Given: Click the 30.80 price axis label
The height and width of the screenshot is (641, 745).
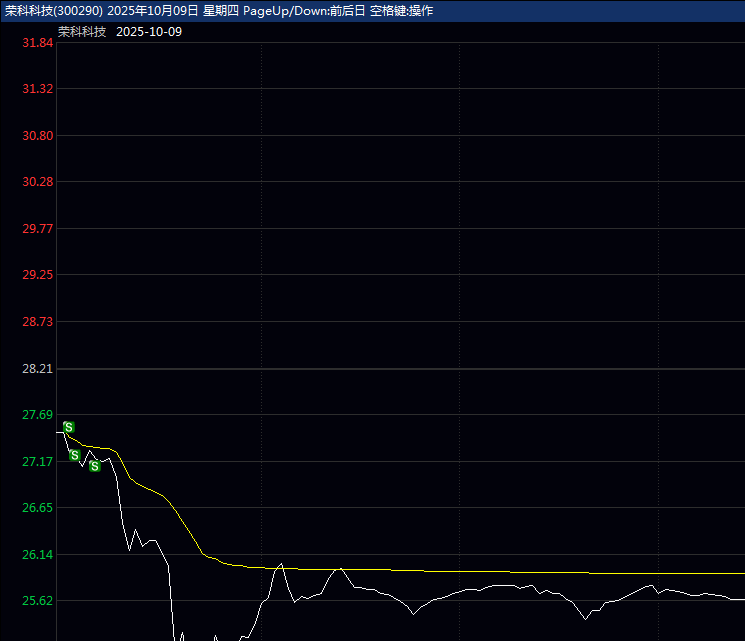Looking at the screenshot, I should [37, 136].
